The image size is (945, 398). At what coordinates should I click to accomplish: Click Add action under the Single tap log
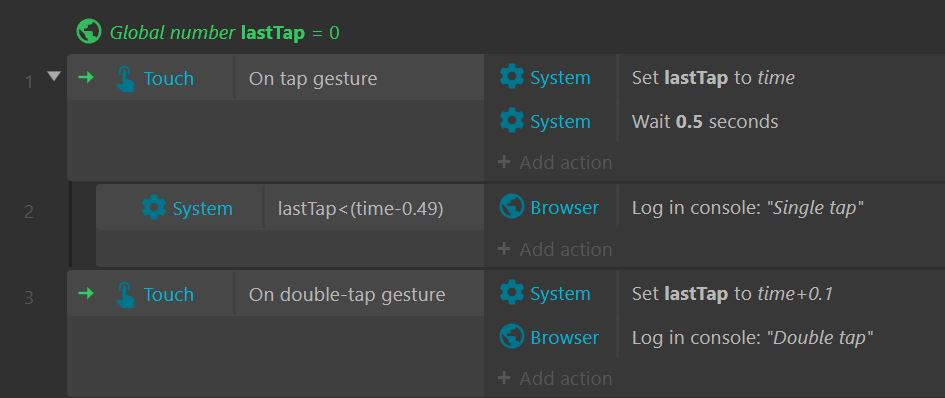(555, 249)
